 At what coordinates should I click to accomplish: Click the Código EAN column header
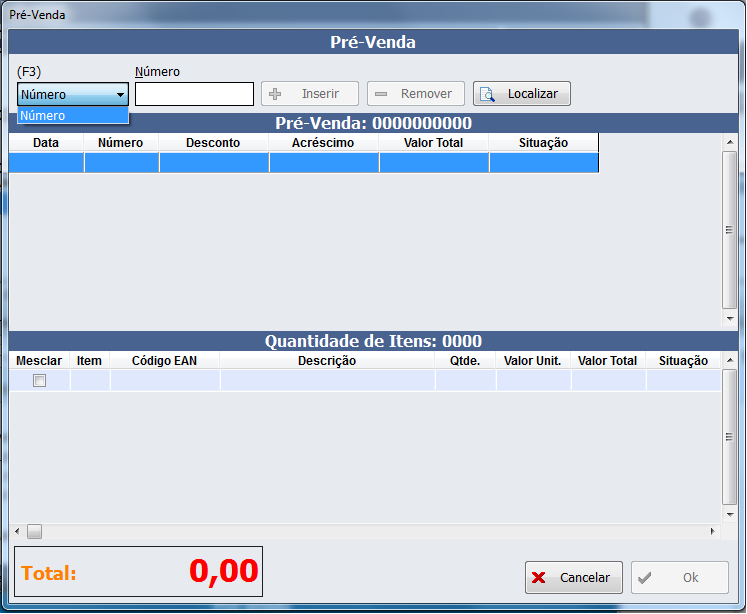(165, 361)
